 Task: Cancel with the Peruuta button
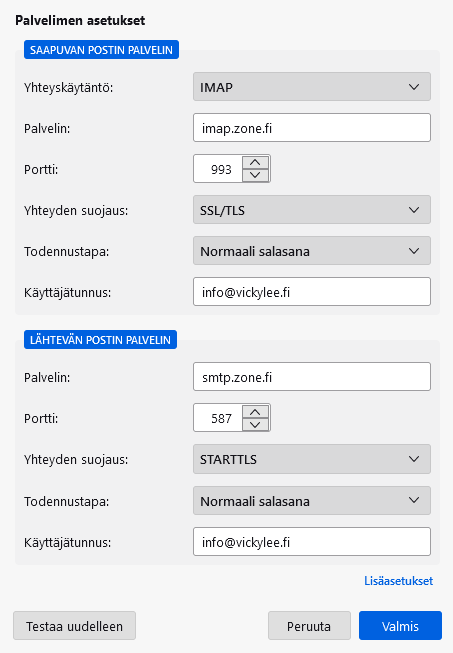pos(309,626)
